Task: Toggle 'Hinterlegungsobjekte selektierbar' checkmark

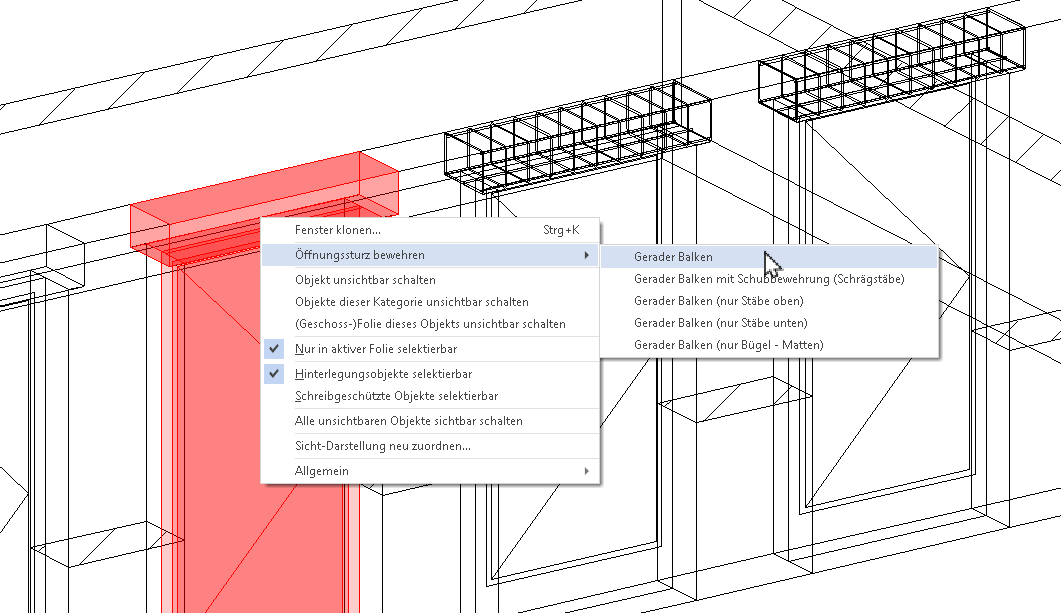Action: [x=274, y=373]
